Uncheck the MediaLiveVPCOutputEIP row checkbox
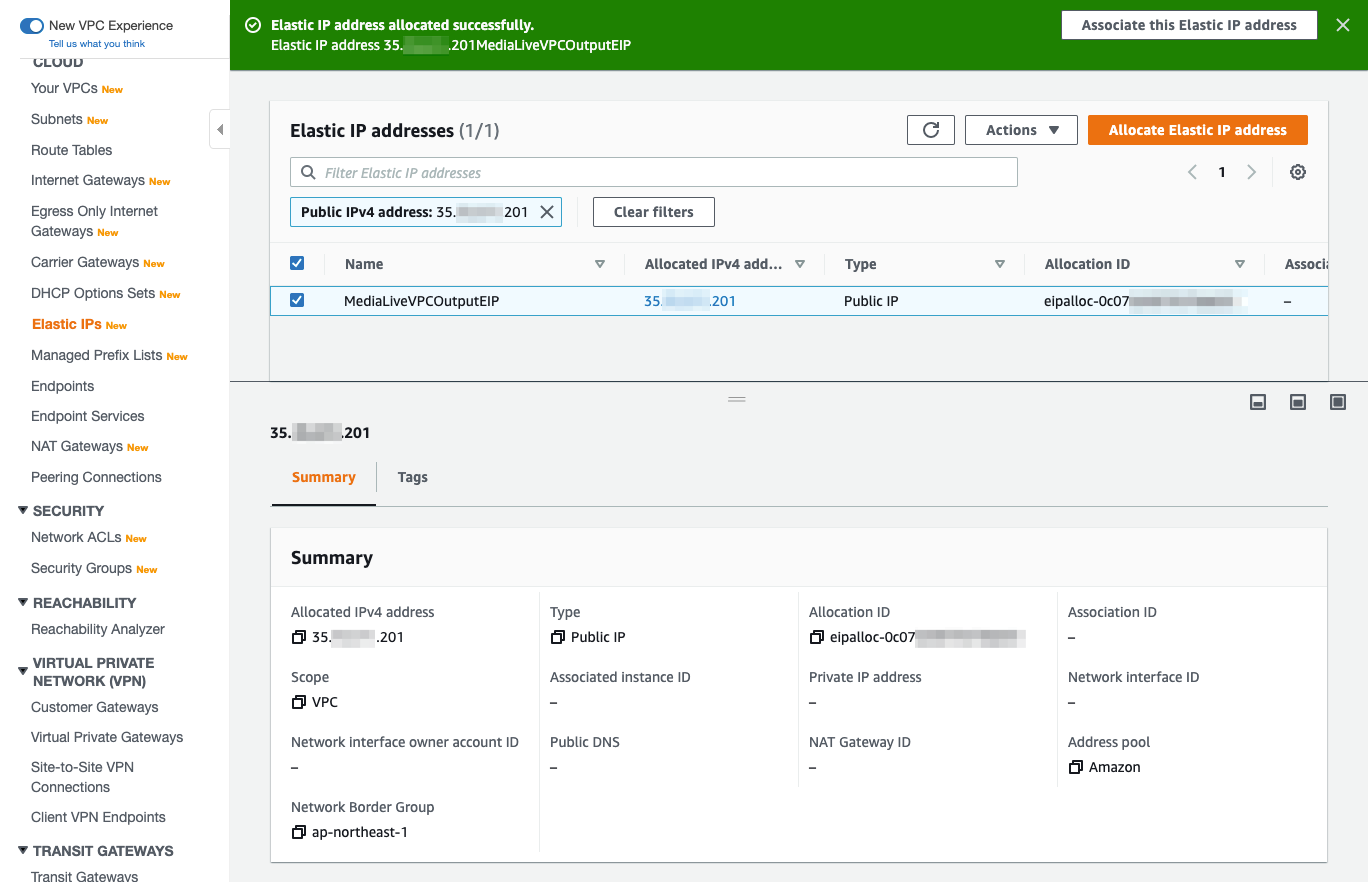This screenshot has width=1368, height=882. click(297, 300)
